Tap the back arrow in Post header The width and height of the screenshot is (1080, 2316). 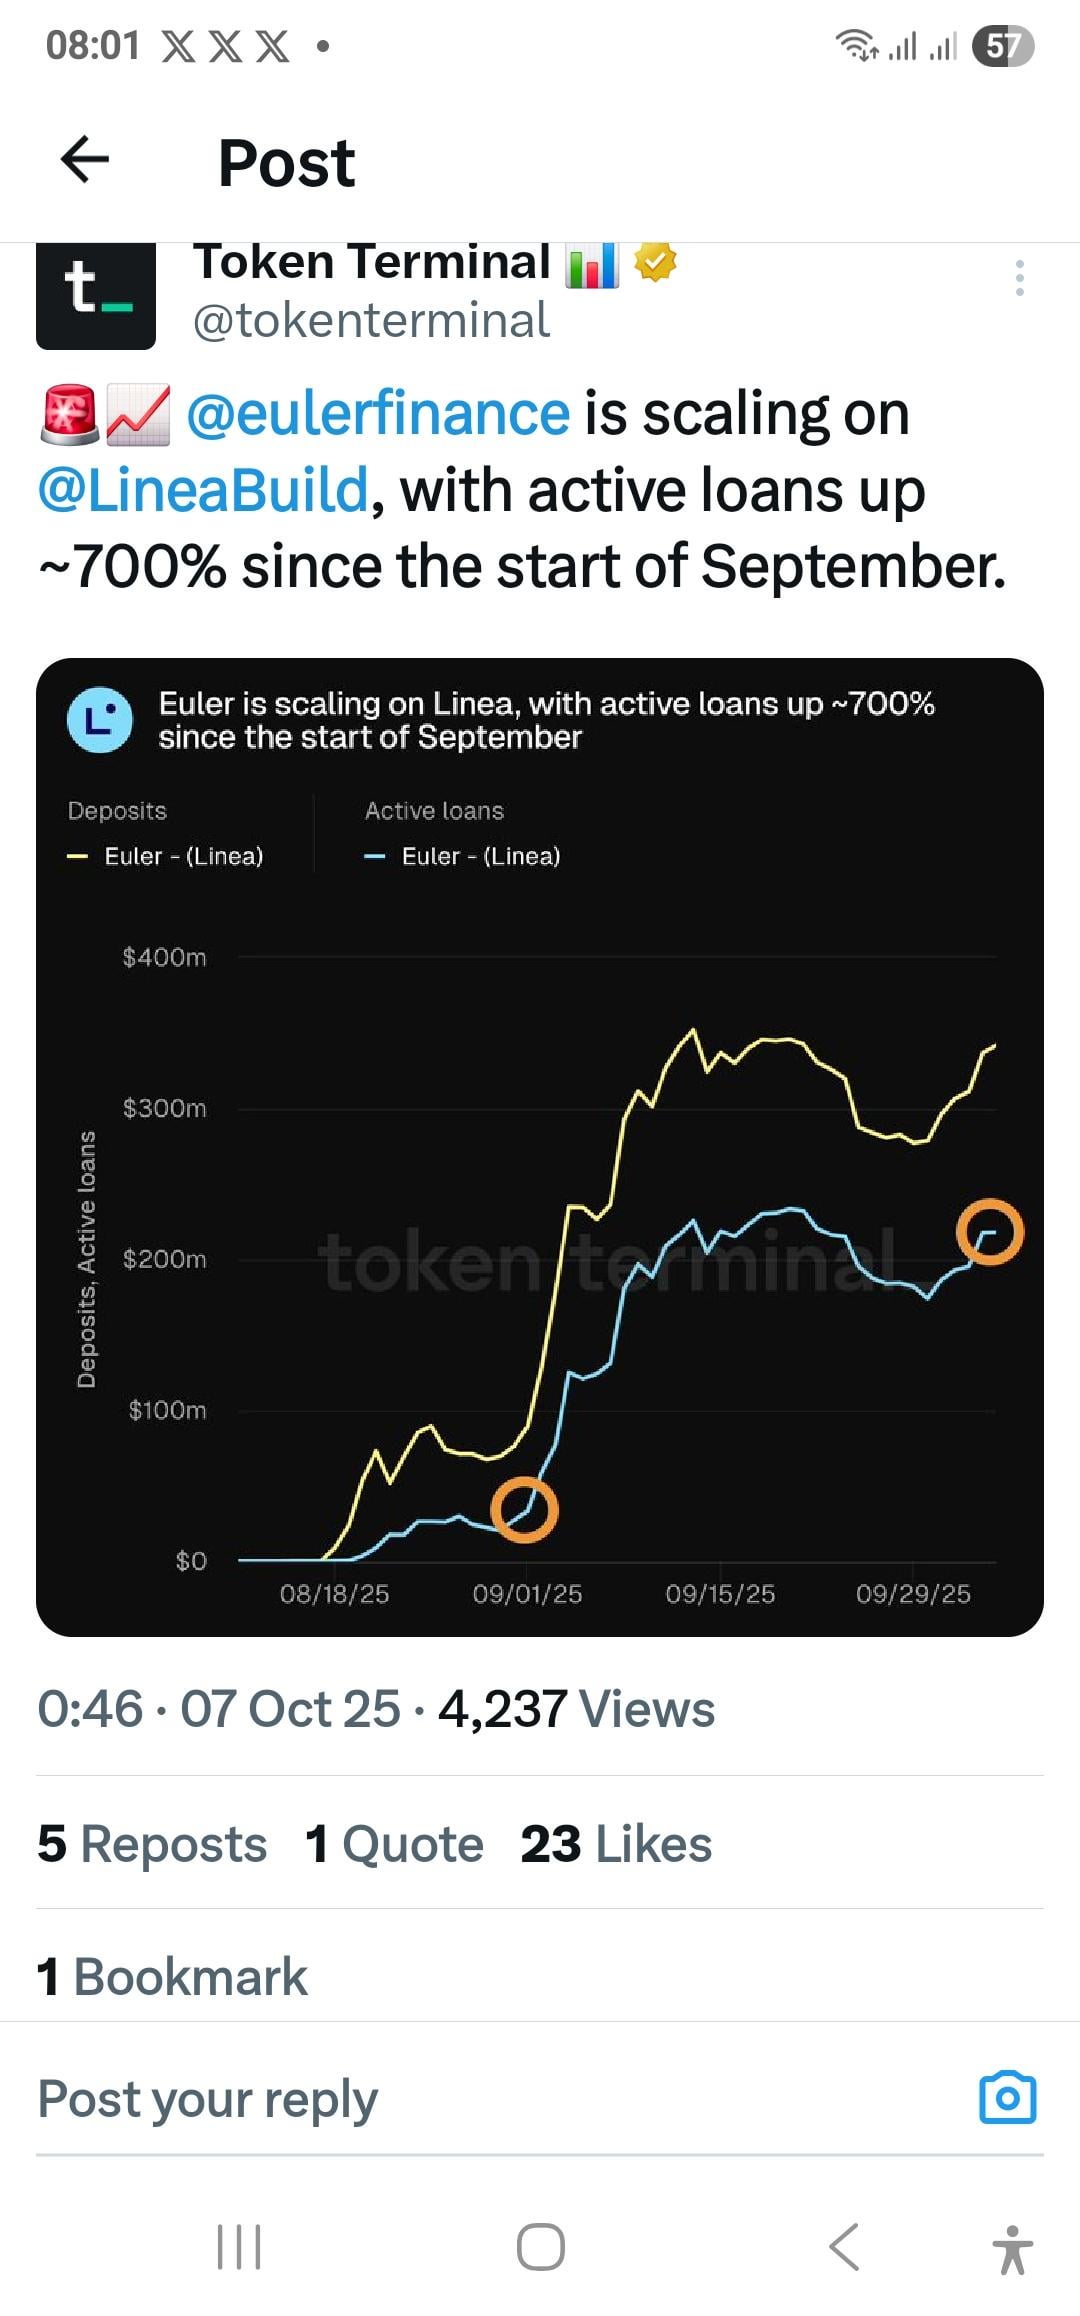point(85,160)
